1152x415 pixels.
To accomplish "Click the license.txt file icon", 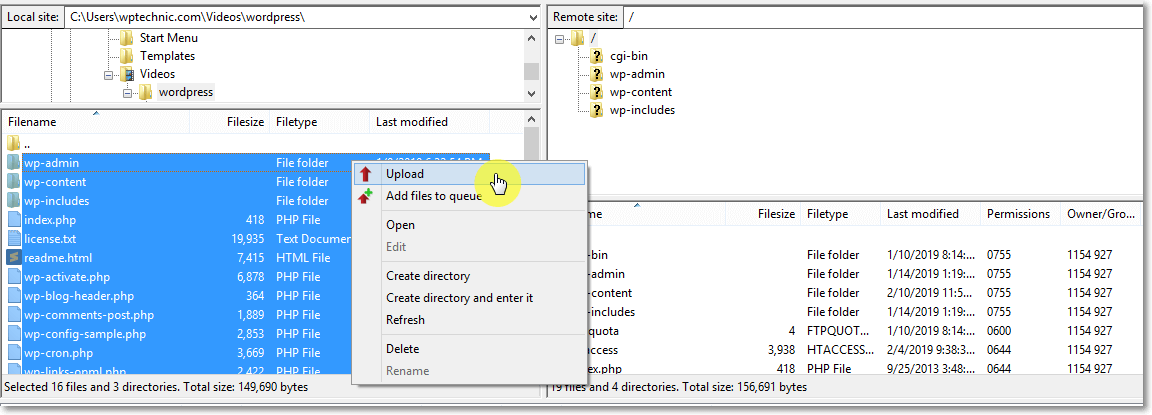I will [x=14, y=239].
